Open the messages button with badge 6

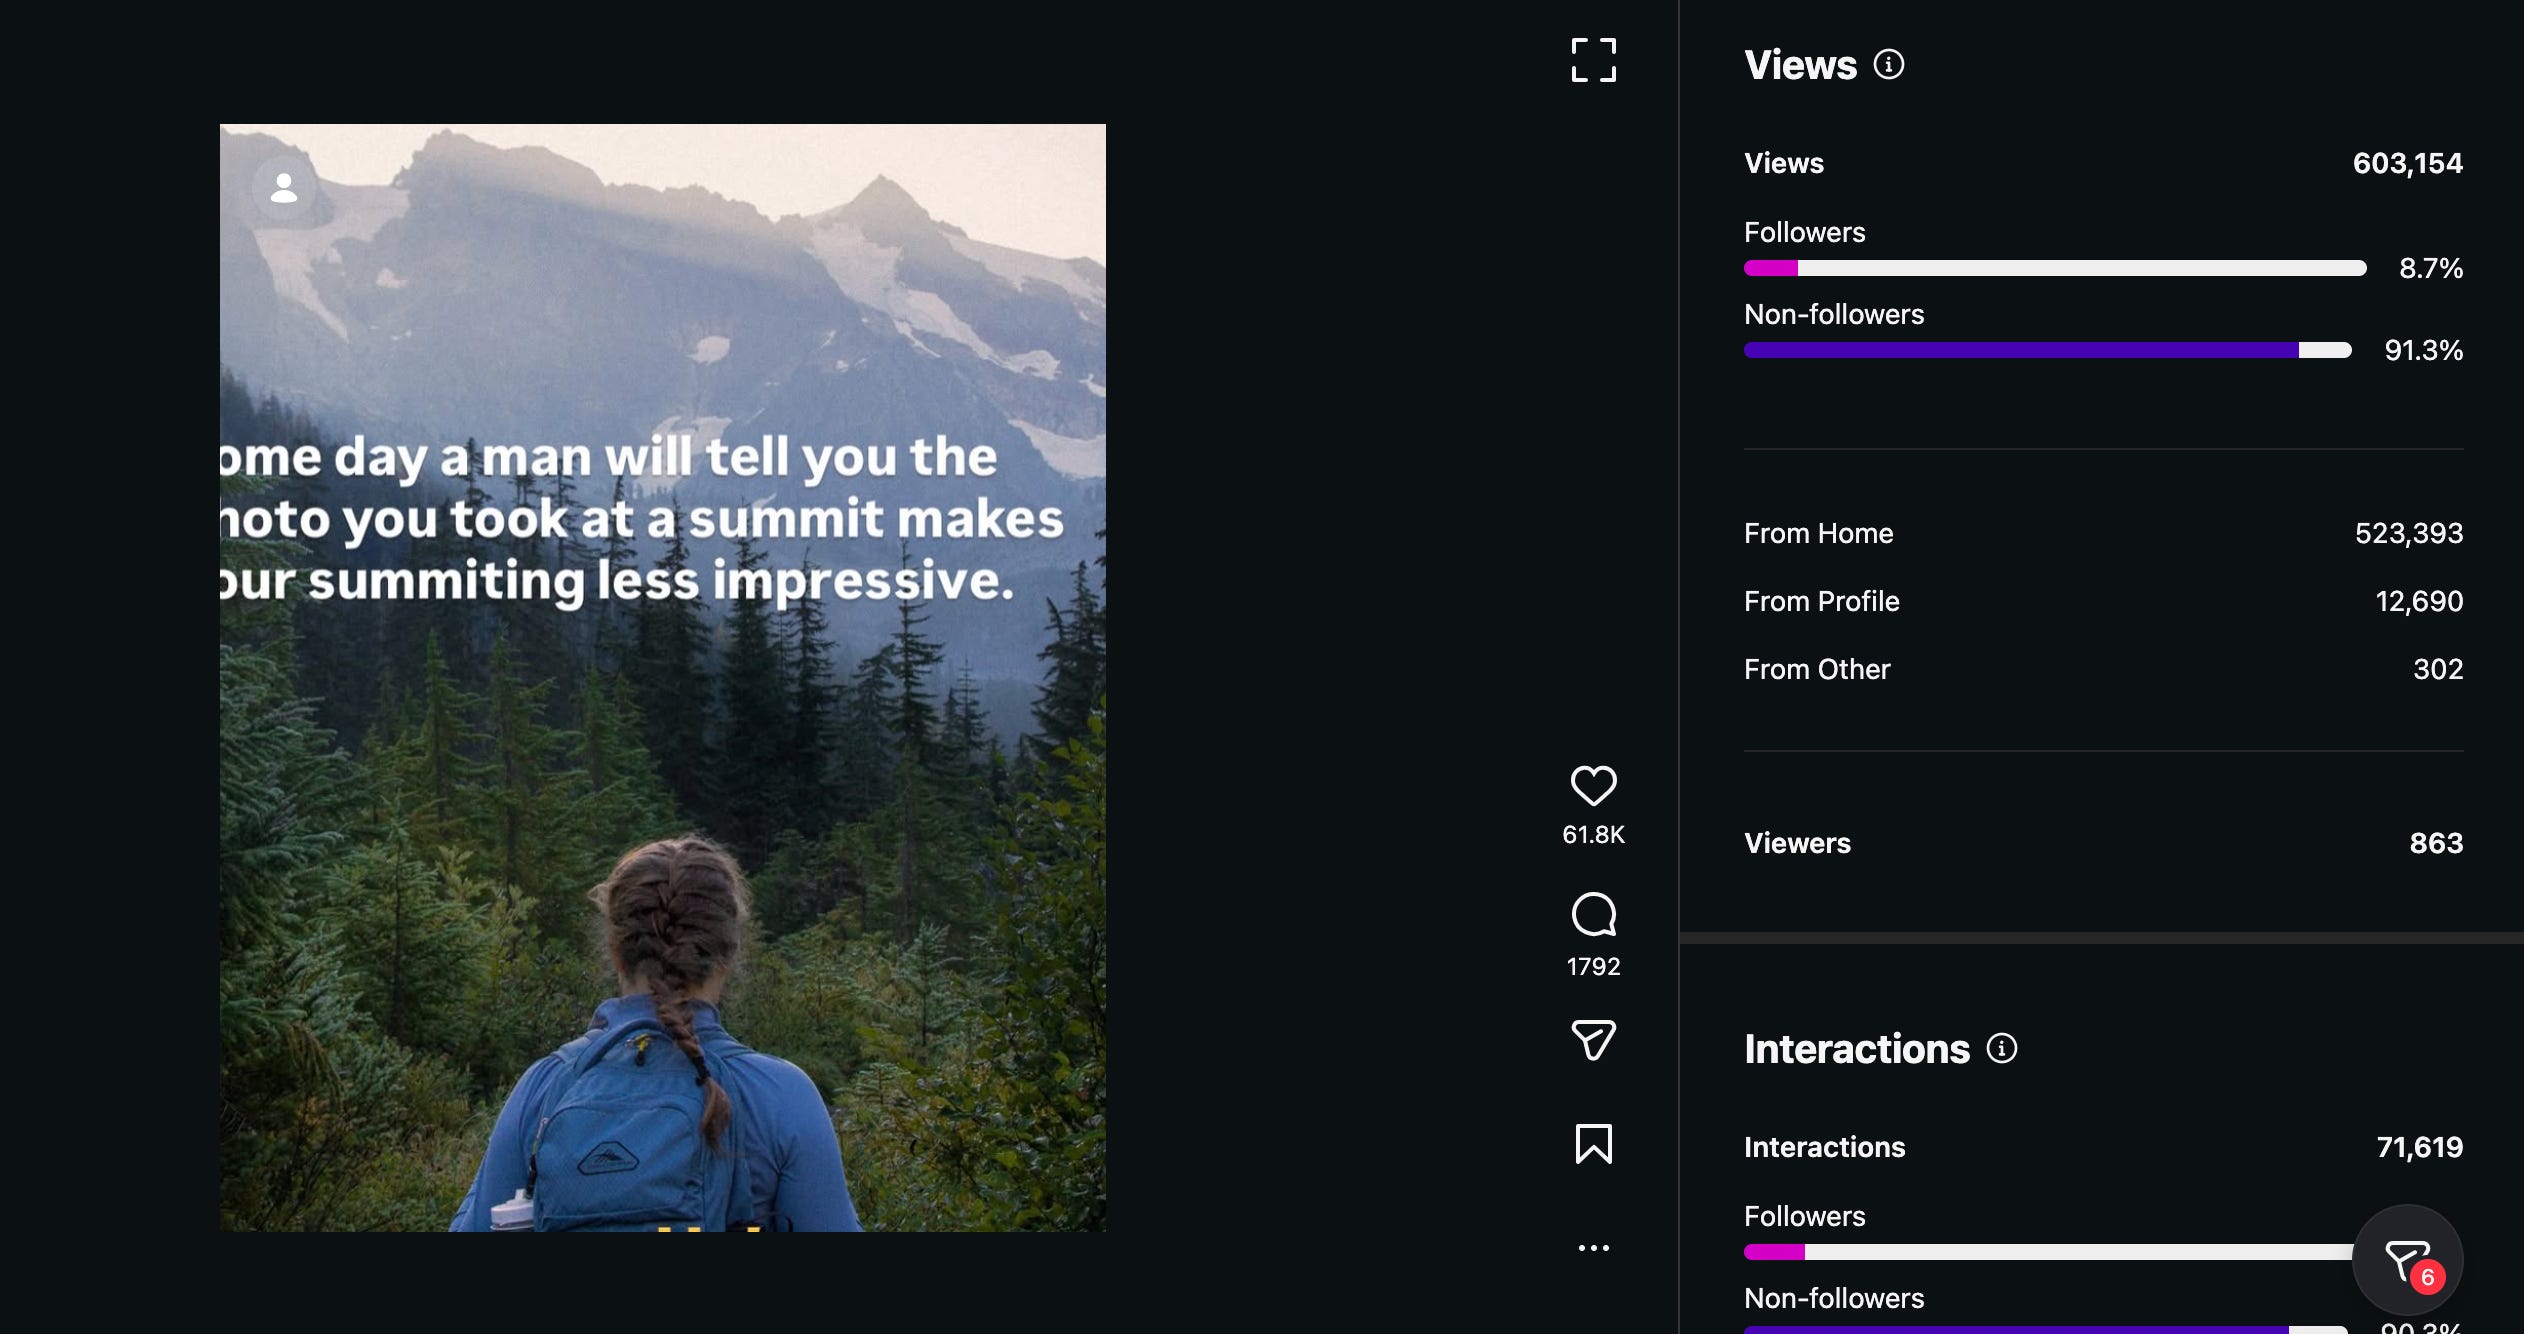click(x=2407, y=1260)
